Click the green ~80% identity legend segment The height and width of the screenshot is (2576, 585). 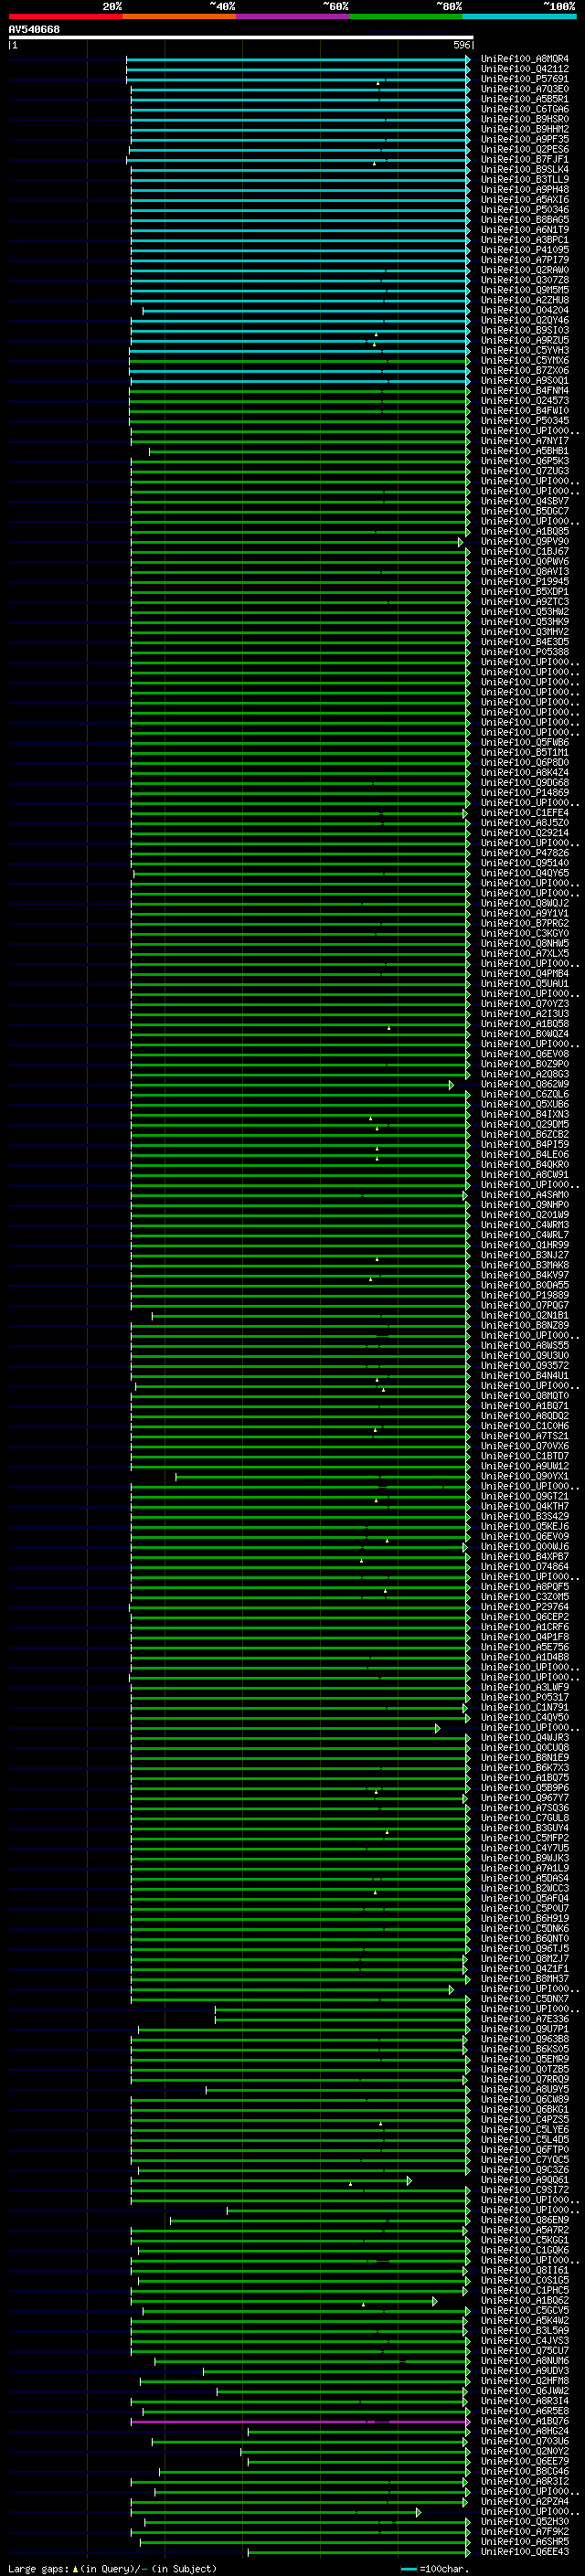click(x=406, y=16)
